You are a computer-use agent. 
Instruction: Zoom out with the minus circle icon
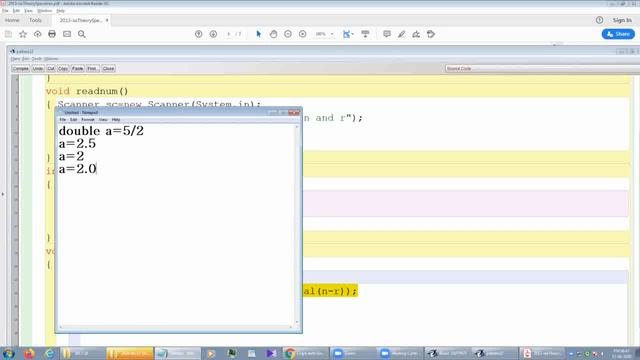tap(288, 34)
